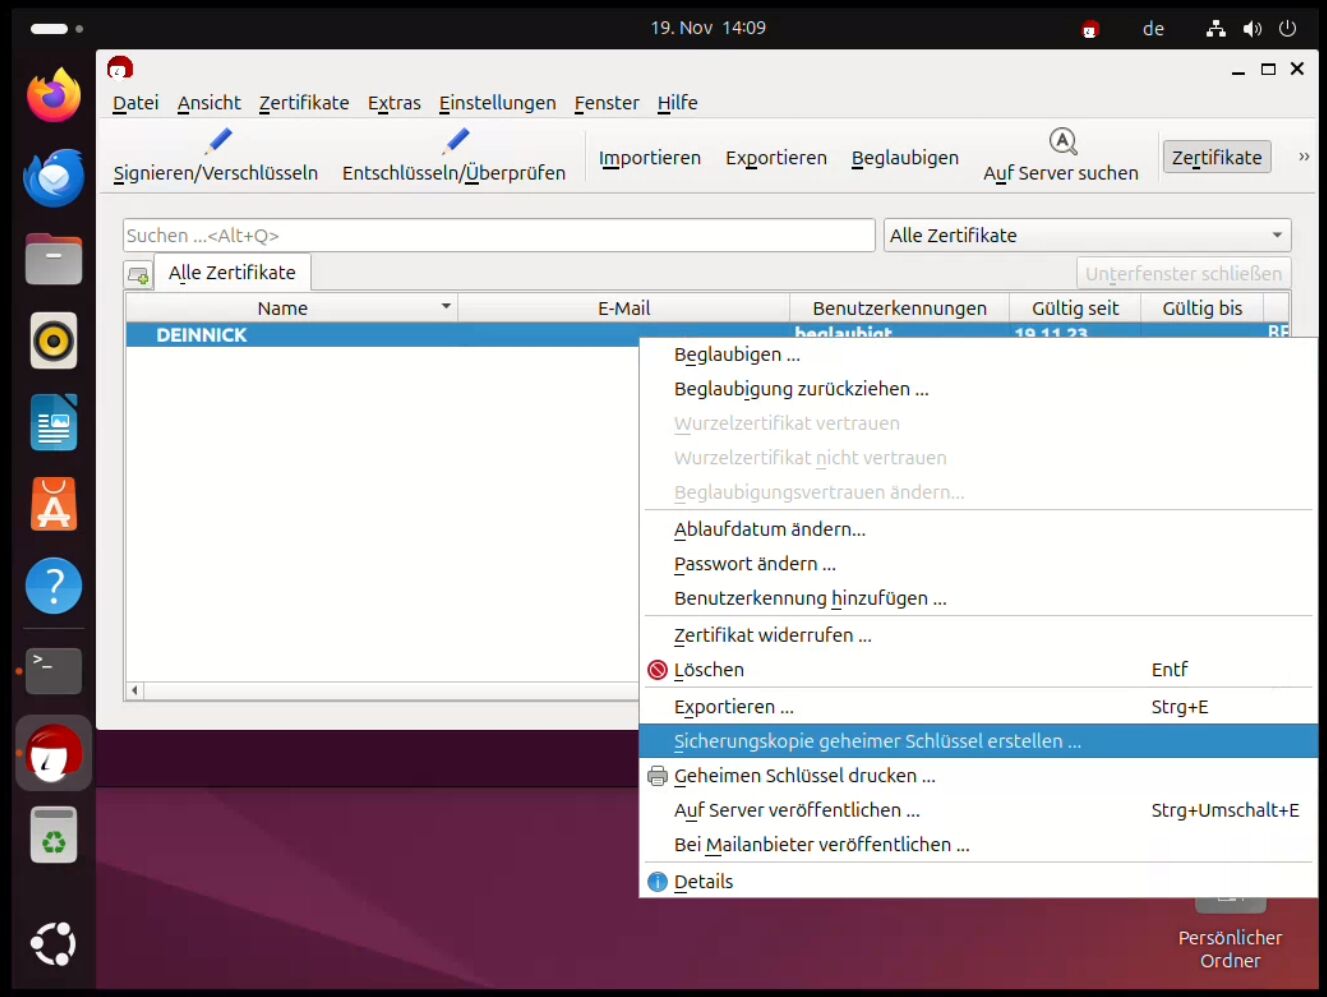This screenshot has width=1327, height=997.
Task: Expand the Alle Zertifikate filter dropdown
Action: coord(1277,235)
